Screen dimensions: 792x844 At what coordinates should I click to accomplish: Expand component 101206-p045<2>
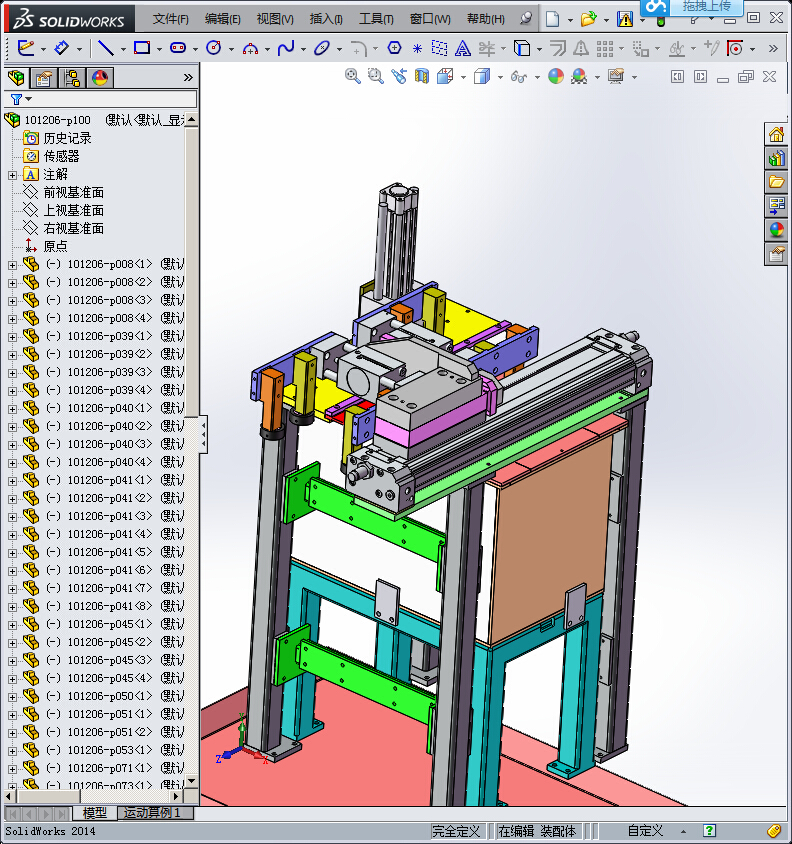pyautogui.click(x=12, y=643)
